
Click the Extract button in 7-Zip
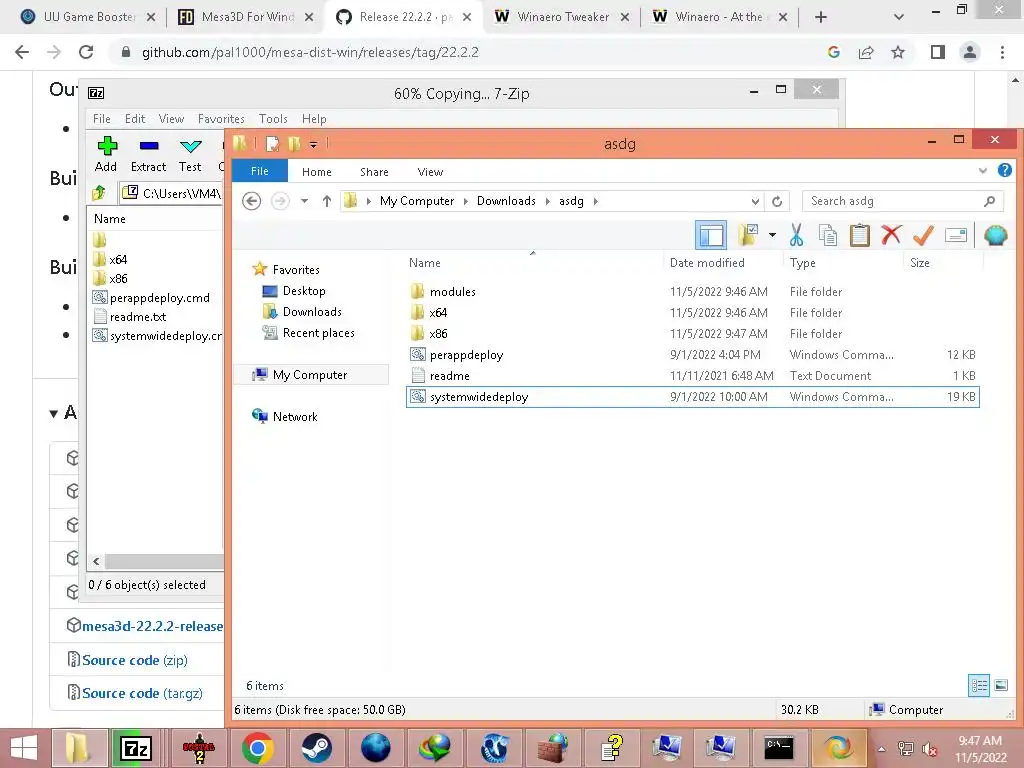coord(148,154)
